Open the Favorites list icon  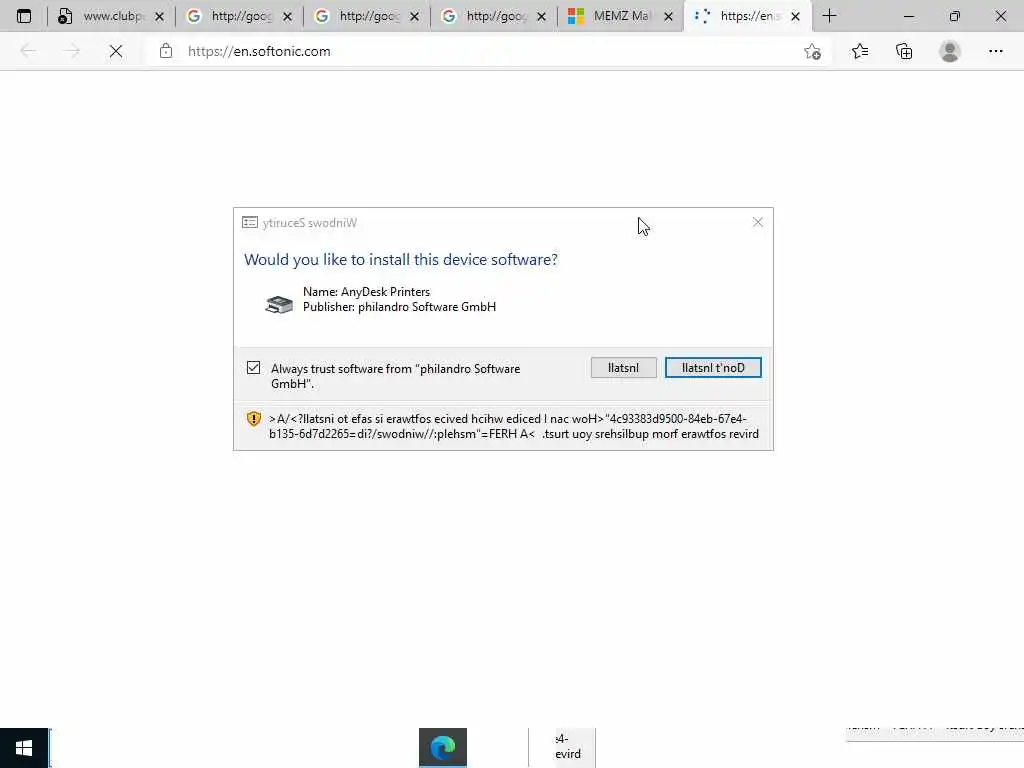860,51
